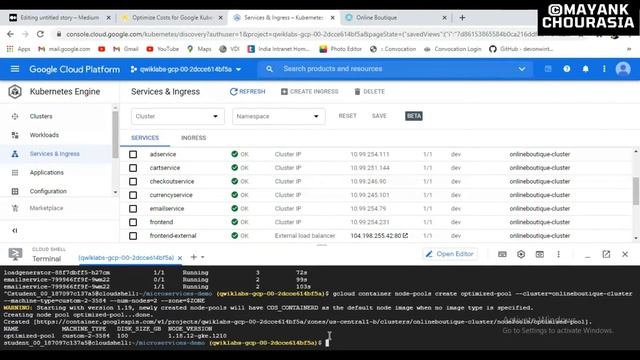Open the frontend-external service link
Screen dimensions: 640x360
173,236
